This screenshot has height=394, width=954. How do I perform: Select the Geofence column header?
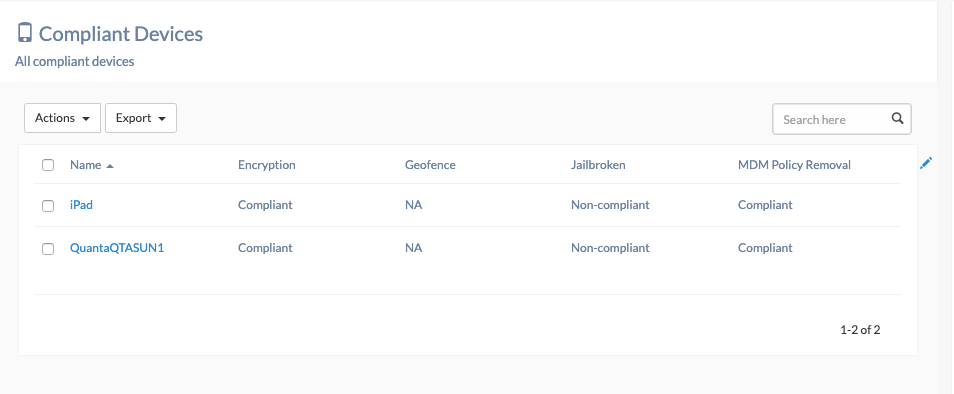point(430,165)
